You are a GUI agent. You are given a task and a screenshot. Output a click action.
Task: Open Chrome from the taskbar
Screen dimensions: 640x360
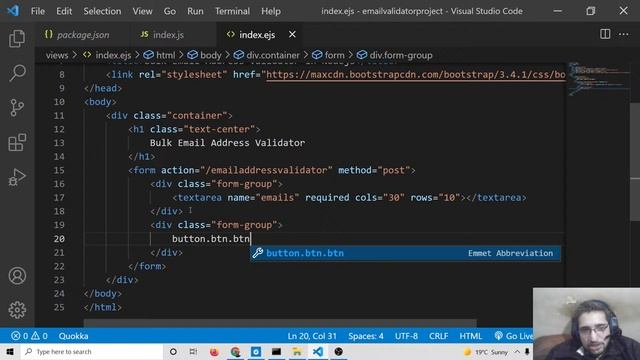[235, 351]
